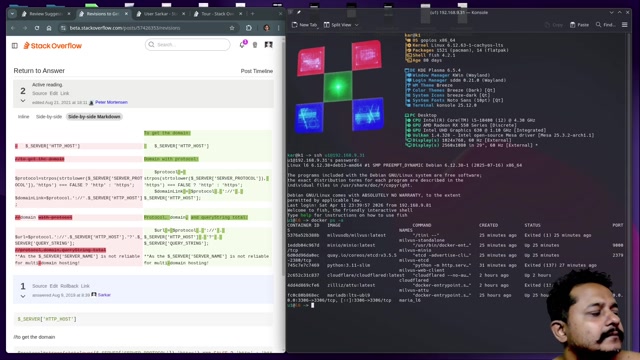Go forward in the browser
The image size is (640, 360).
pyautogui.click(x=25, y=28)
